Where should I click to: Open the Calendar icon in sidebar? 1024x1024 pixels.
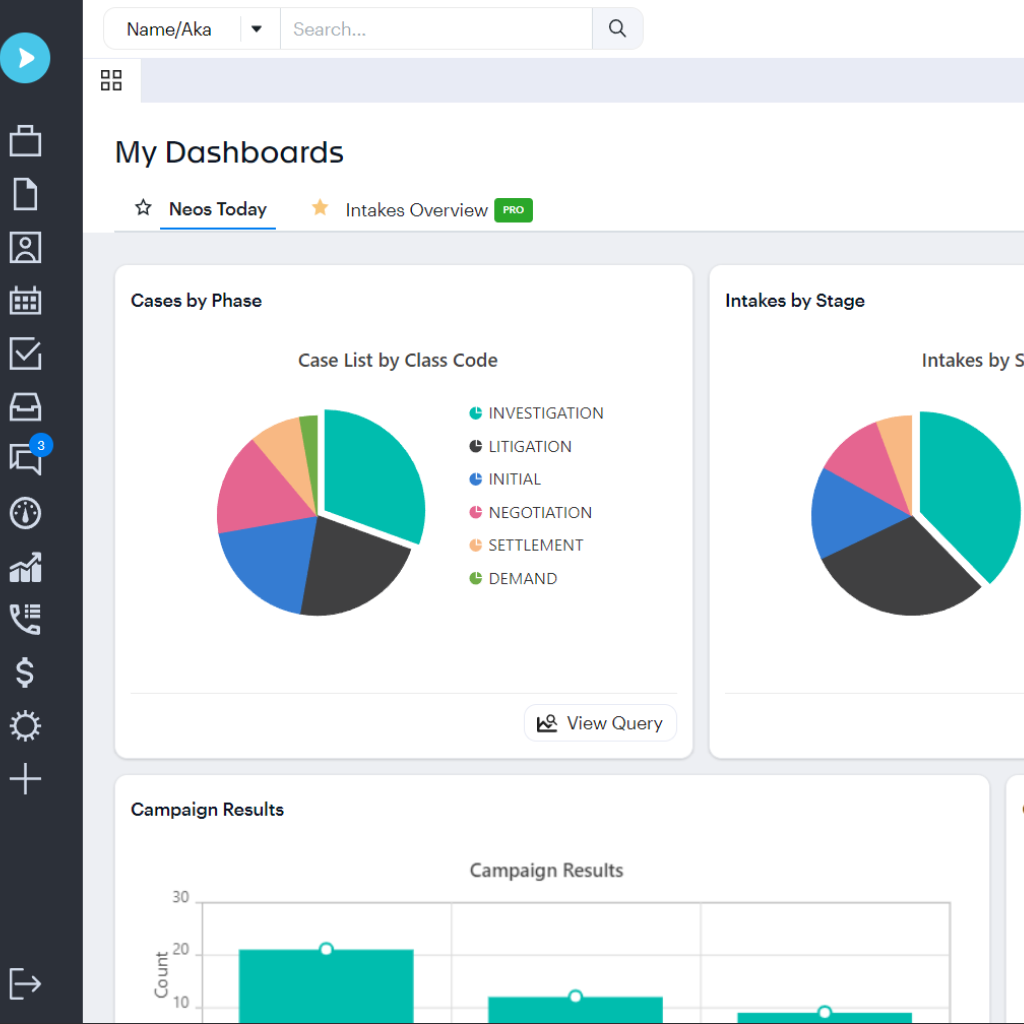click(x=25, y=300)
